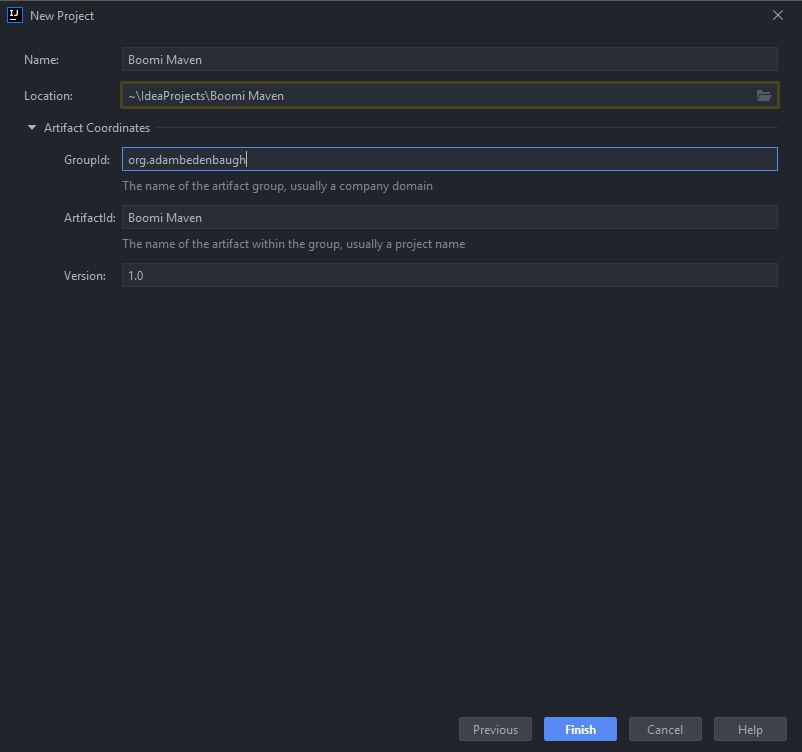Expand the Artifact Coordinates disclosure triangle
Viewport: 802px width, 752px height.
point(31,127)
